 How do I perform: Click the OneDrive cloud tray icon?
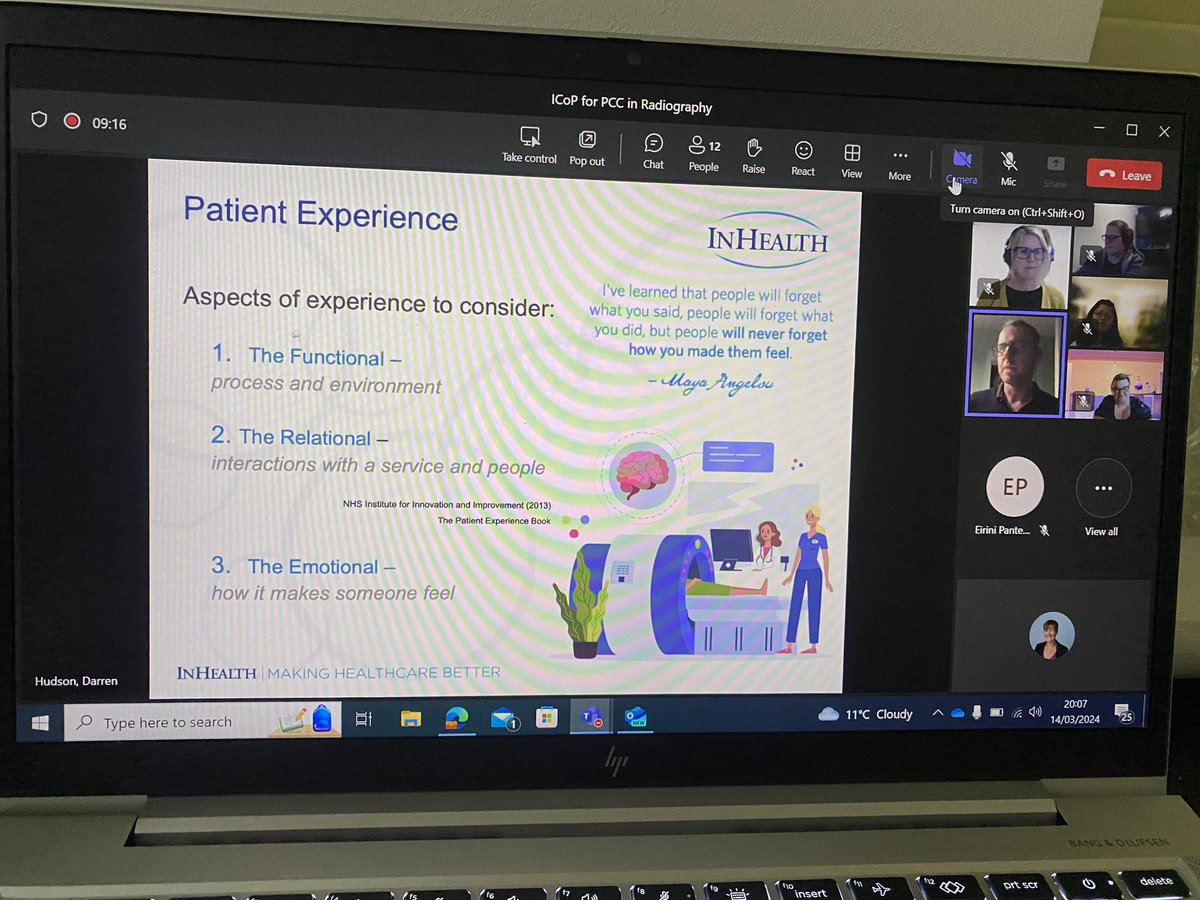click(957, 713)
